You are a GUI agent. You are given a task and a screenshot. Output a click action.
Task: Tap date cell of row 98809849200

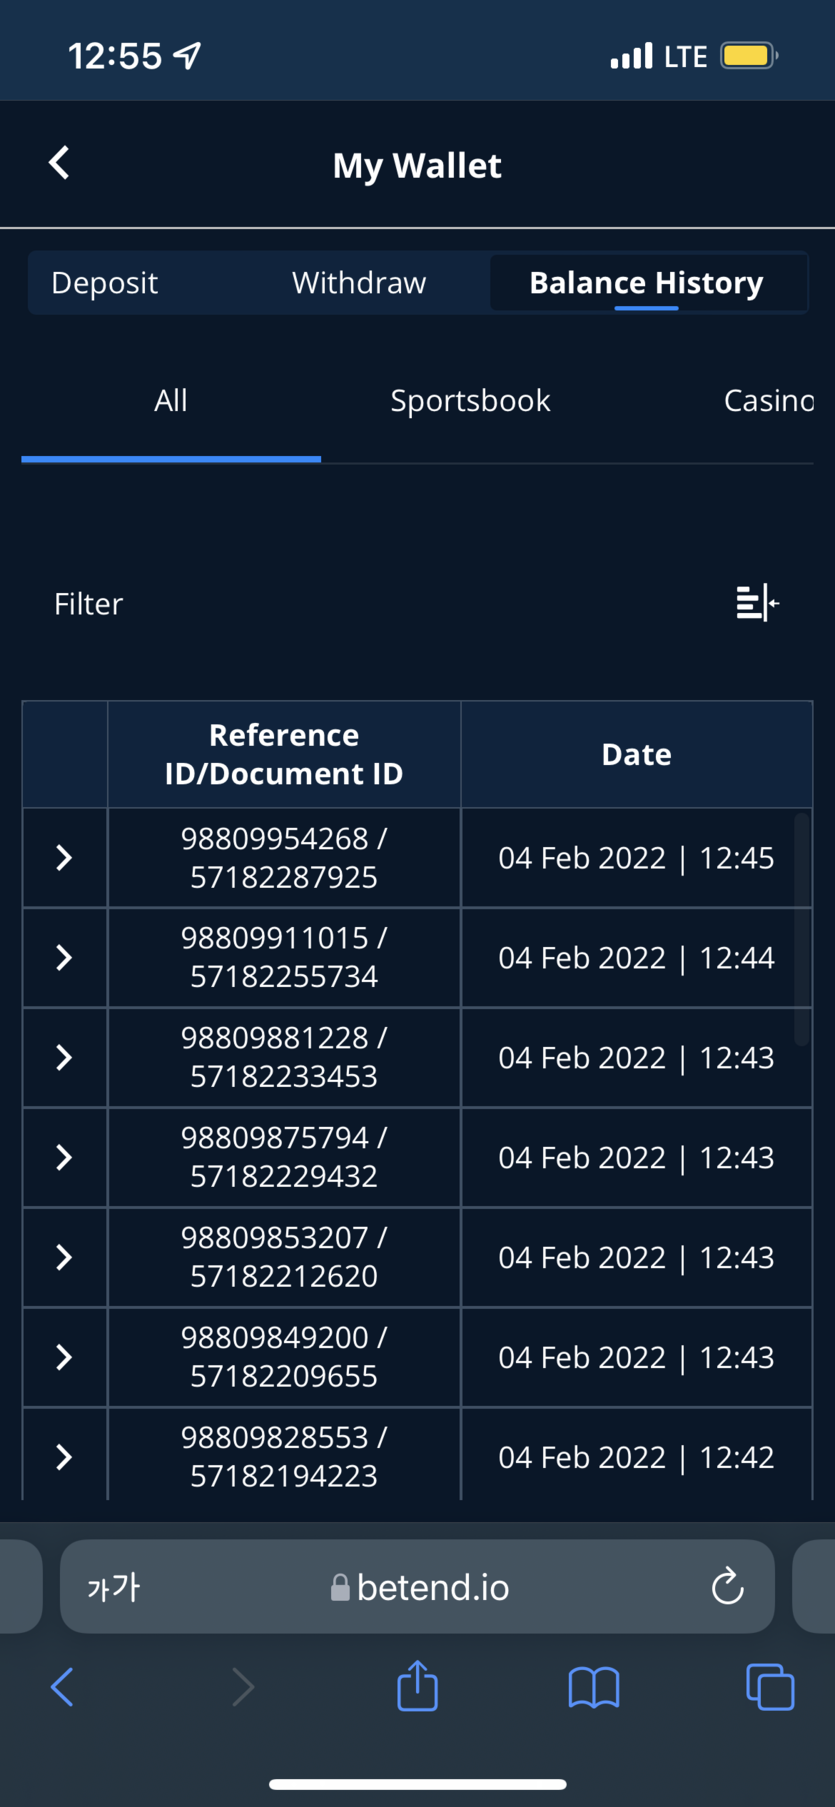pos(636,1358)
